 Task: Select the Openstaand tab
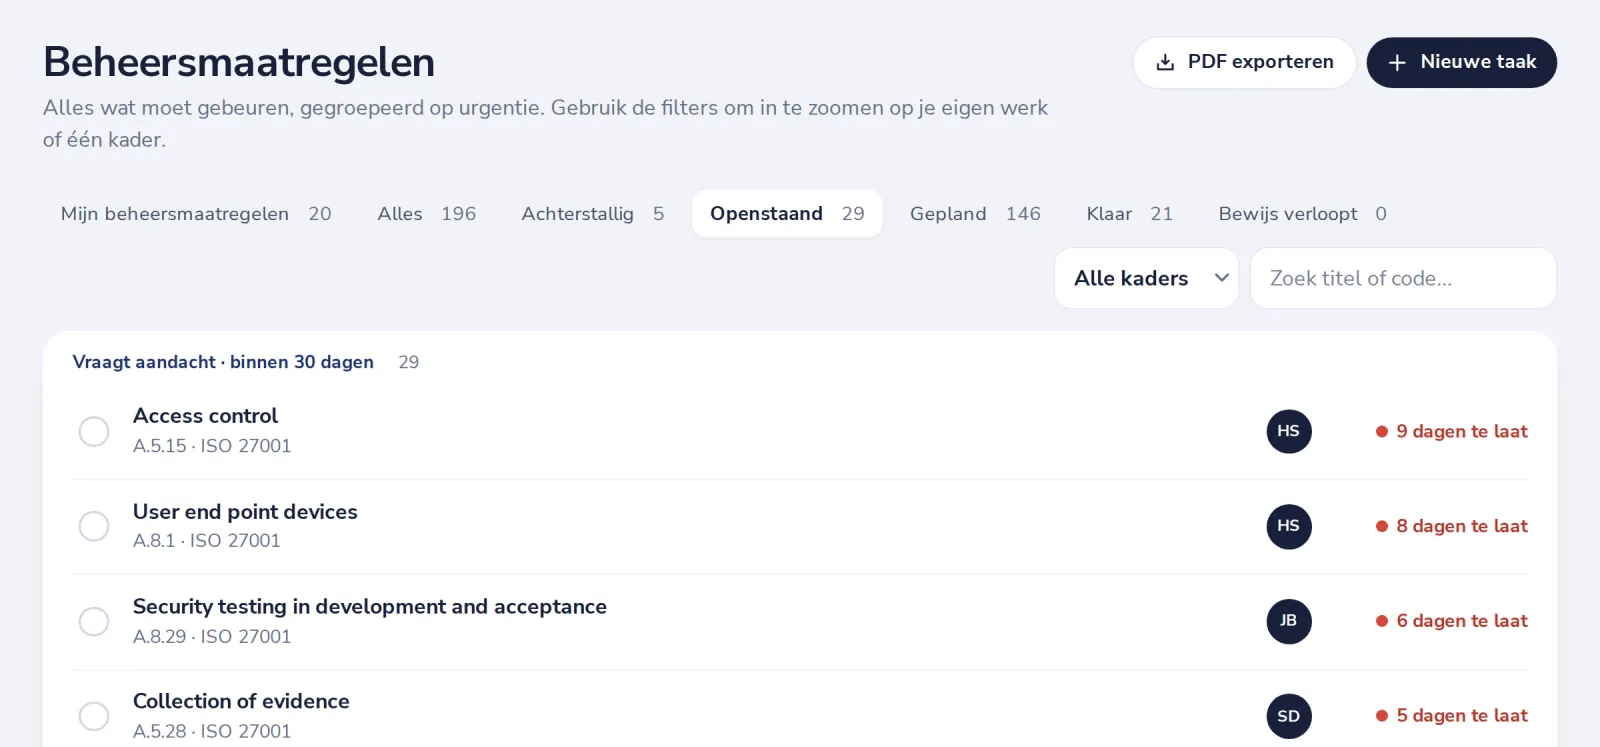point(787,214)
